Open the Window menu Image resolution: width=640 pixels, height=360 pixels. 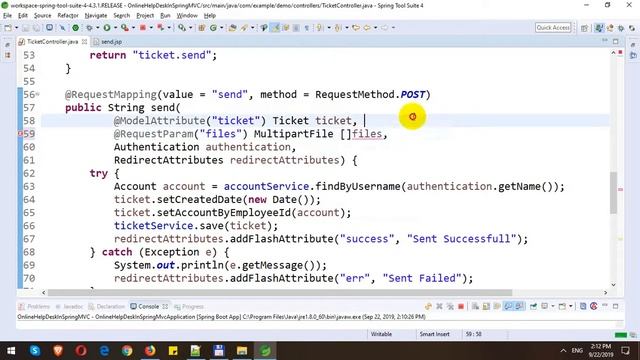pyautogui.click(x=187, y=16)
